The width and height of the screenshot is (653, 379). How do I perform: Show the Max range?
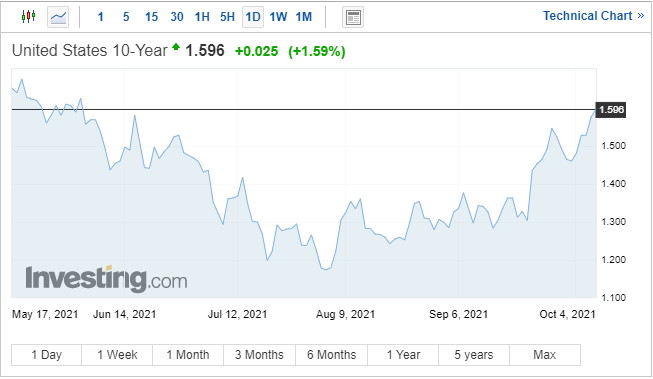click(x=545, y=355)
